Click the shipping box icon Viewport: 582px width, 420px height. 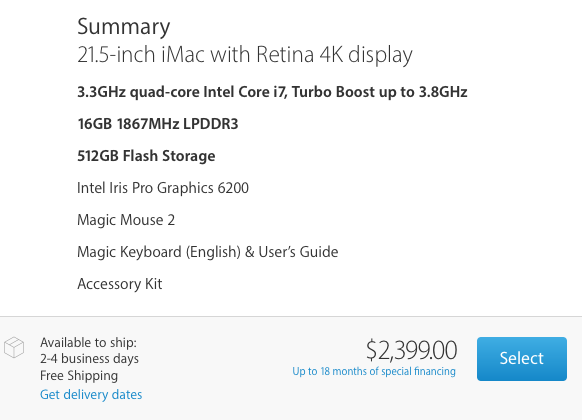(x=14, y=347)
